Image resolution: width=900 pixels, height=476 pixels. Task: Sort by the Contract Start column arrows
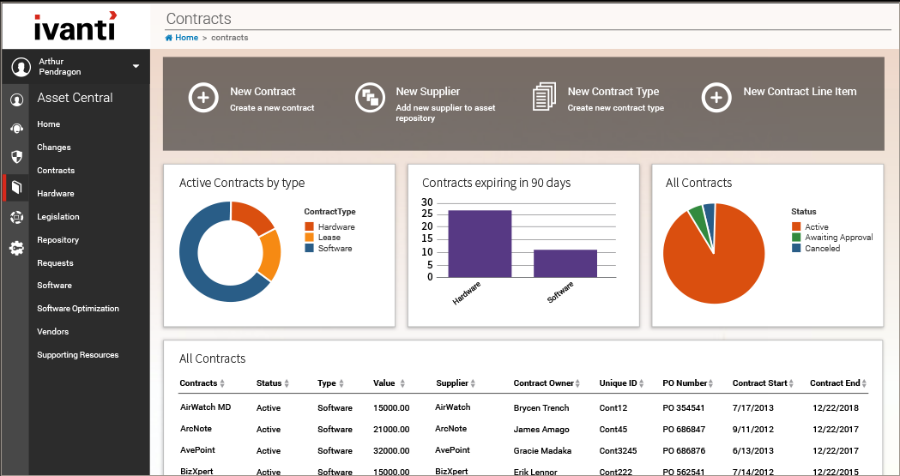(792, 384)
